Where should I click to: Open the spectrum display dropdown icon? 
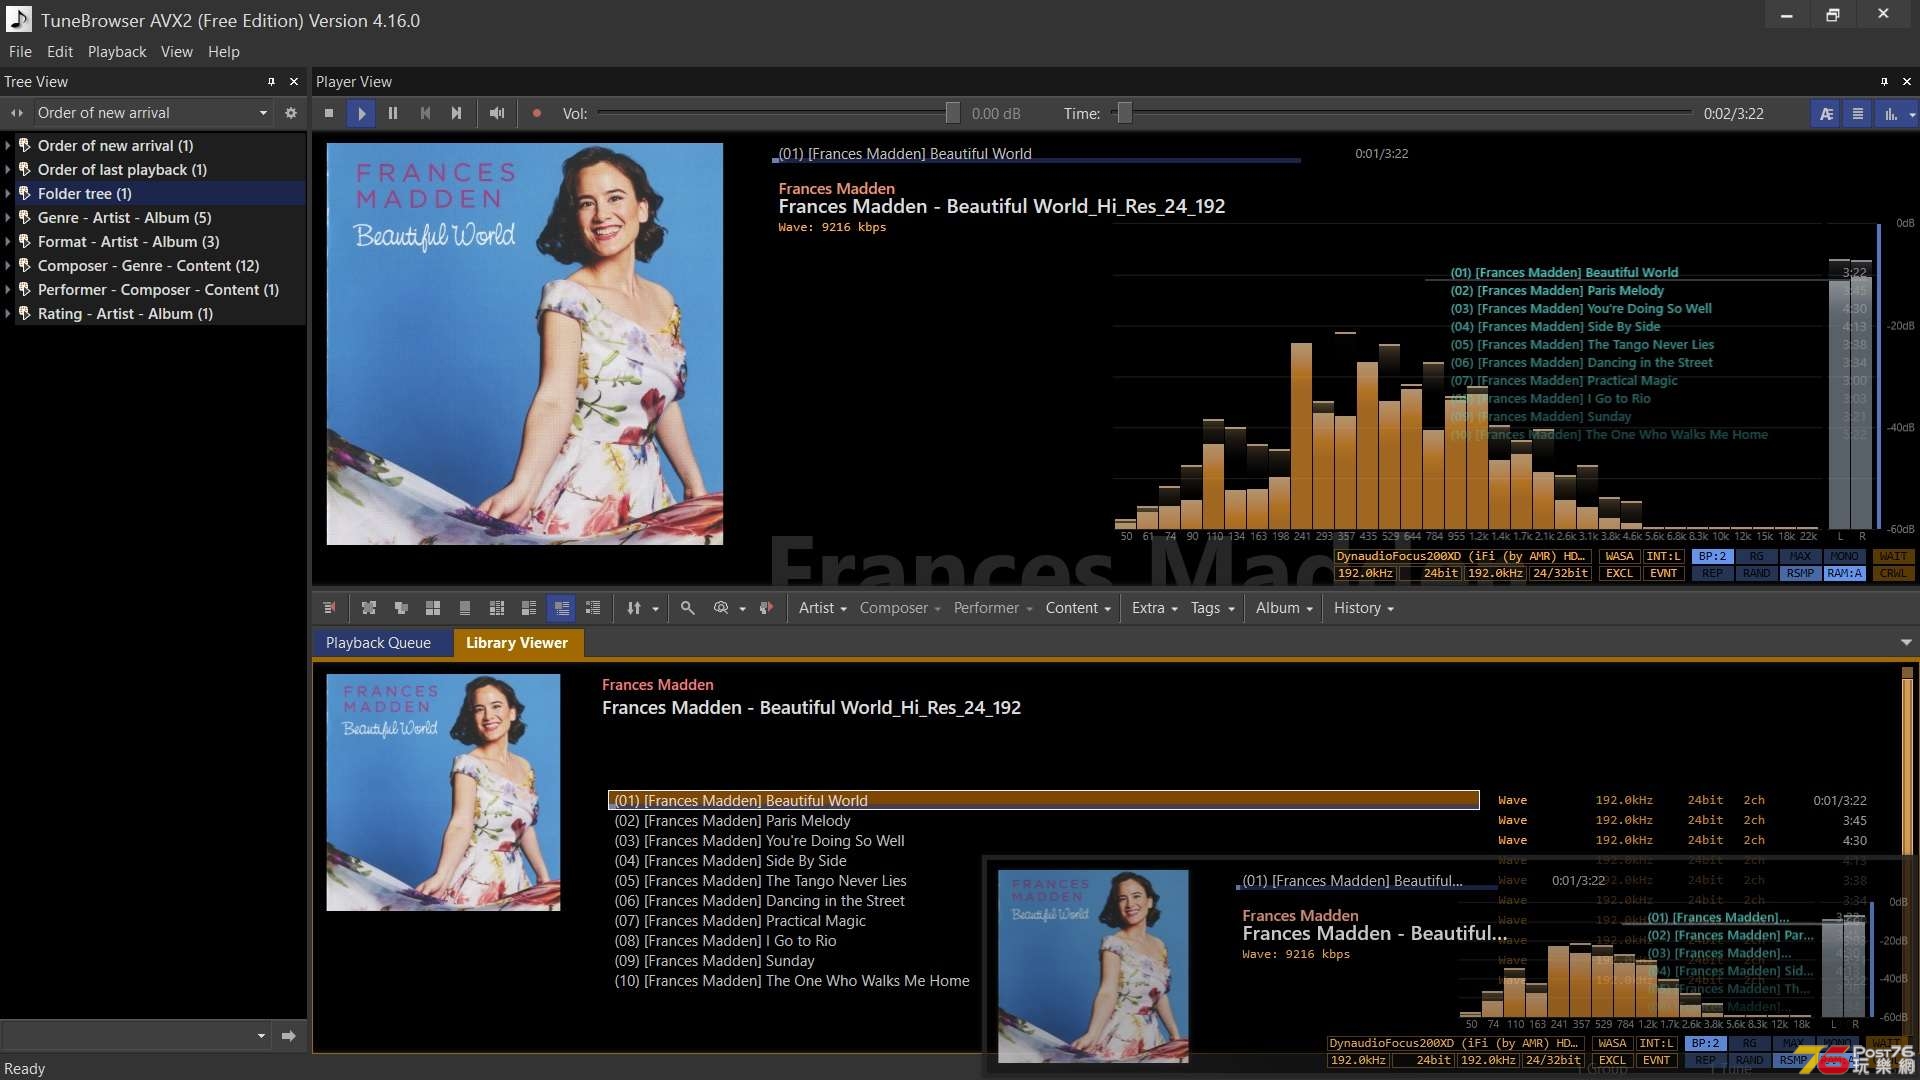(1912, 115)
